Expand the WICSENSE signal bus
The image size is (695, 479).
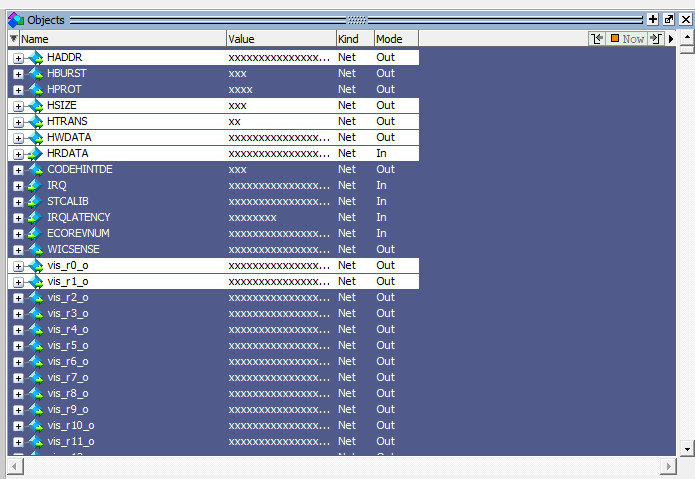pos(18,250)
